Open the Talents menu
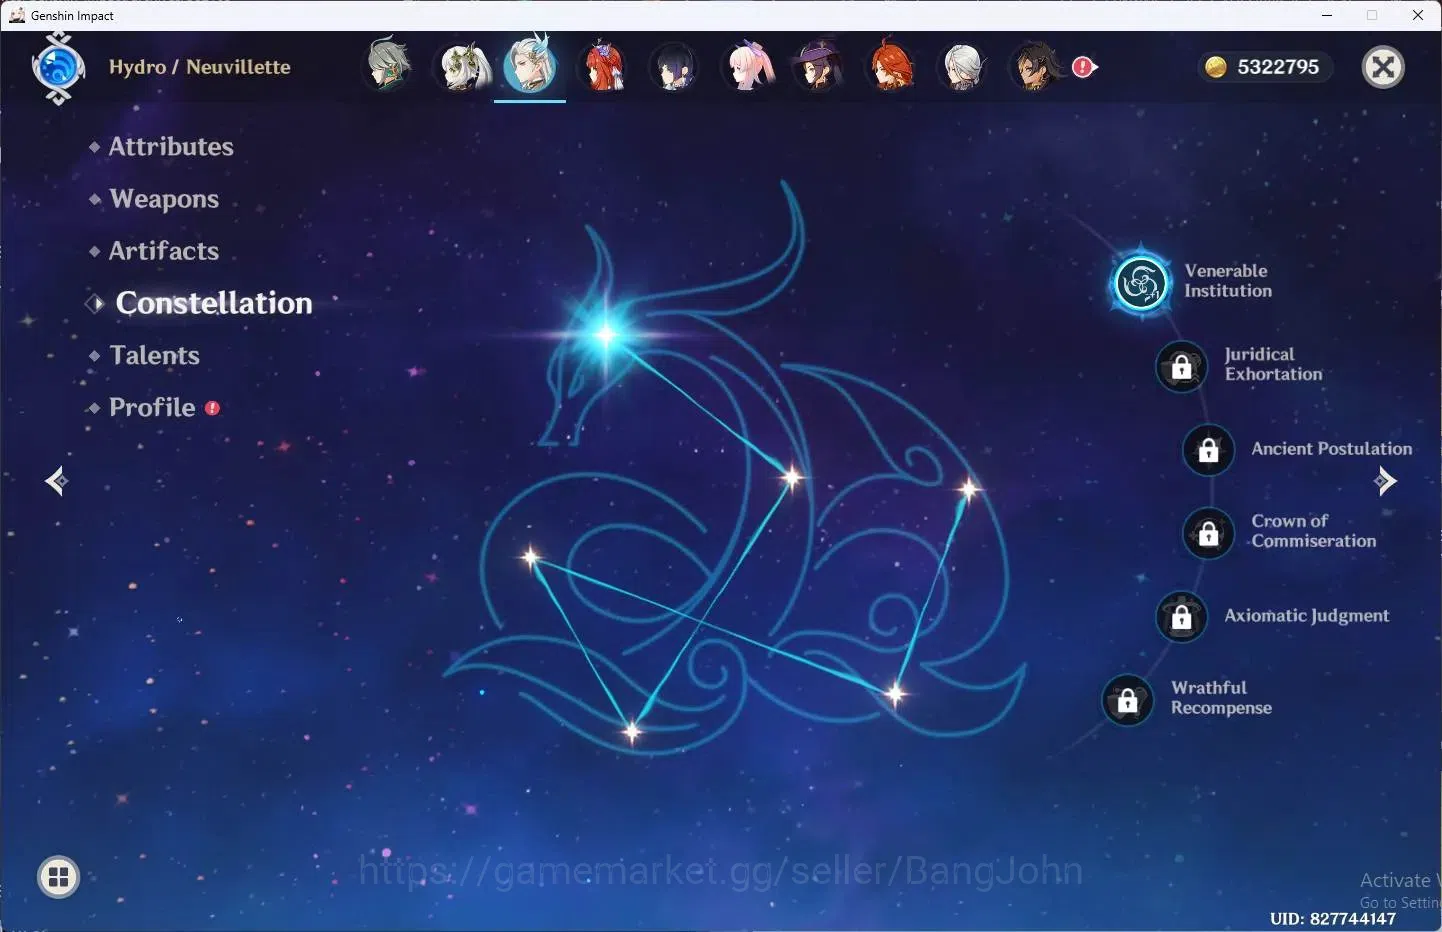 pyautogui.click(x=155, y=355)
